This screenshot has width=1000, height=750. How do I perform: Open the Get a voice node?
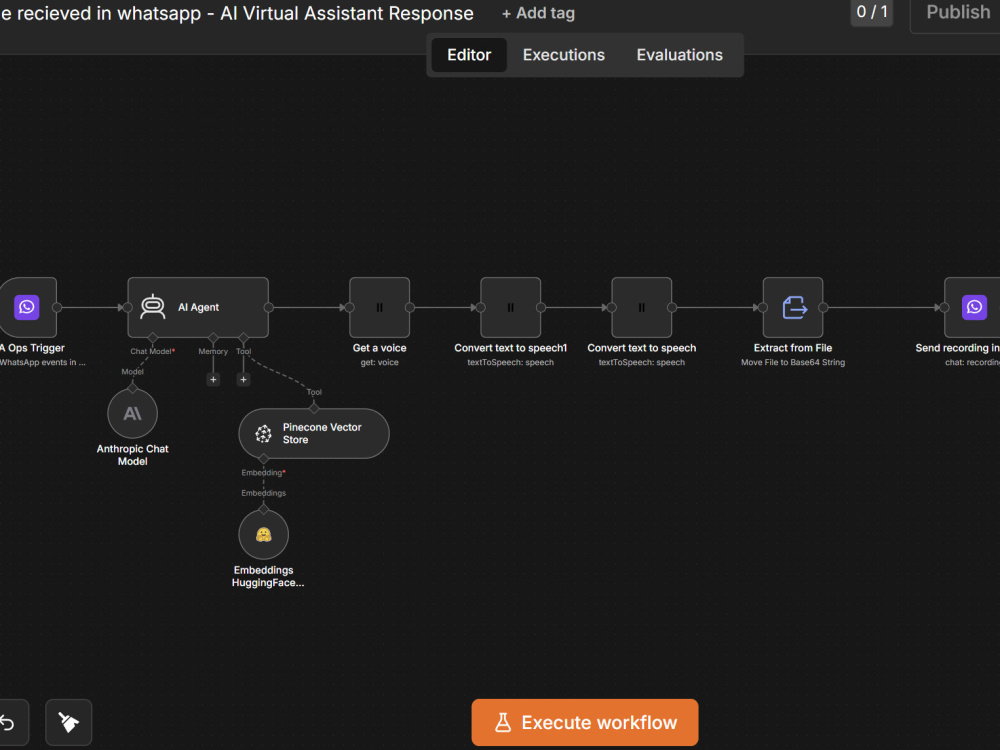point(379,307)
